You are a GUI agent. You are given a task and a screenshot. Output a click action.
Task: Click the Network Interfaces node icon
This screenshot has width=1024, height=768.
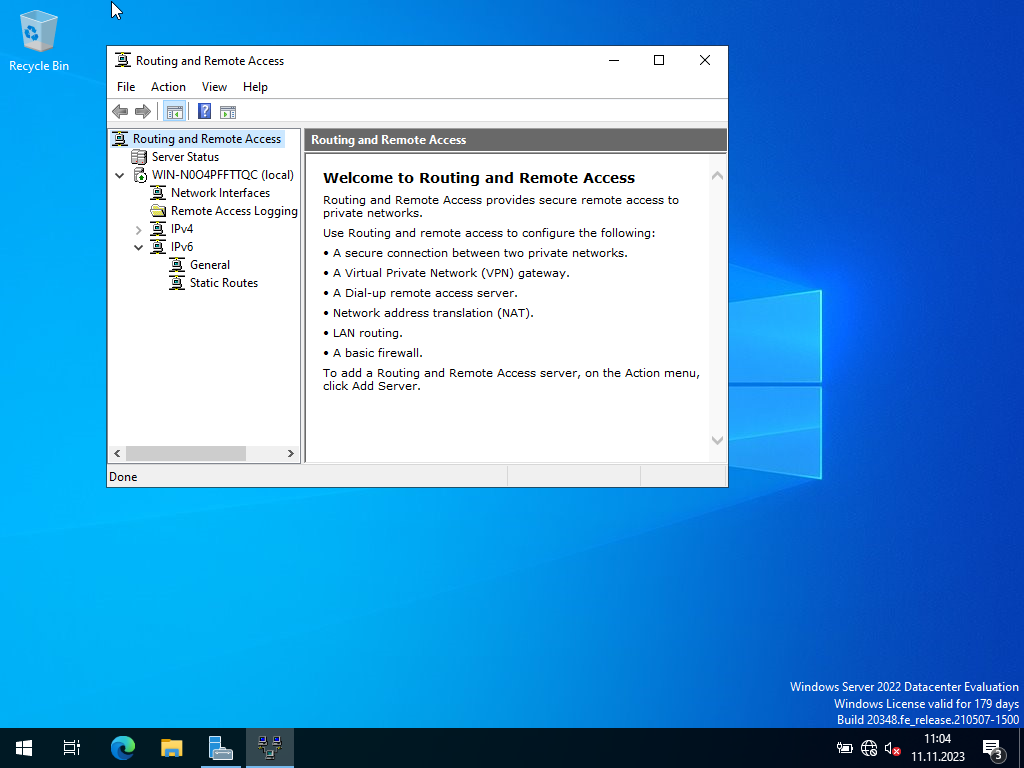(x=158, y=193)
